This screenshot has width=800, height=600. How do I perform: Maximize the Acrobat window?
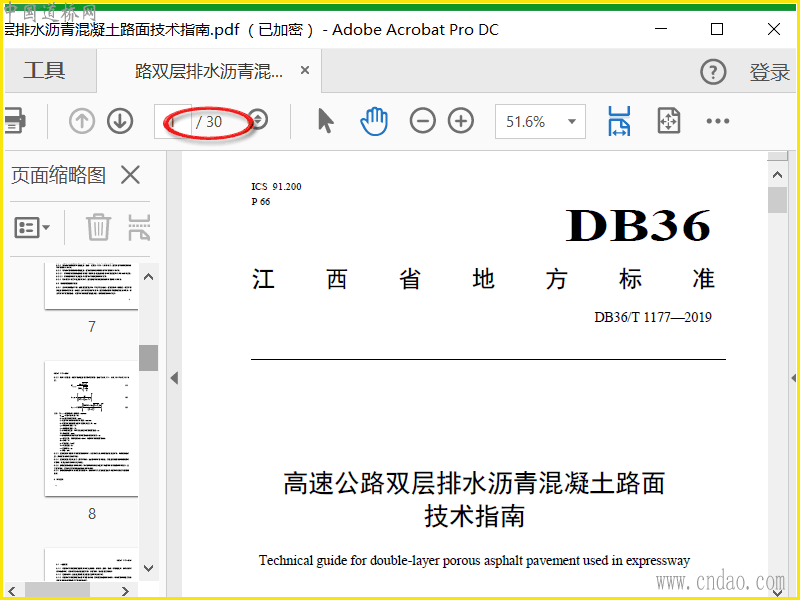(717, 29)
